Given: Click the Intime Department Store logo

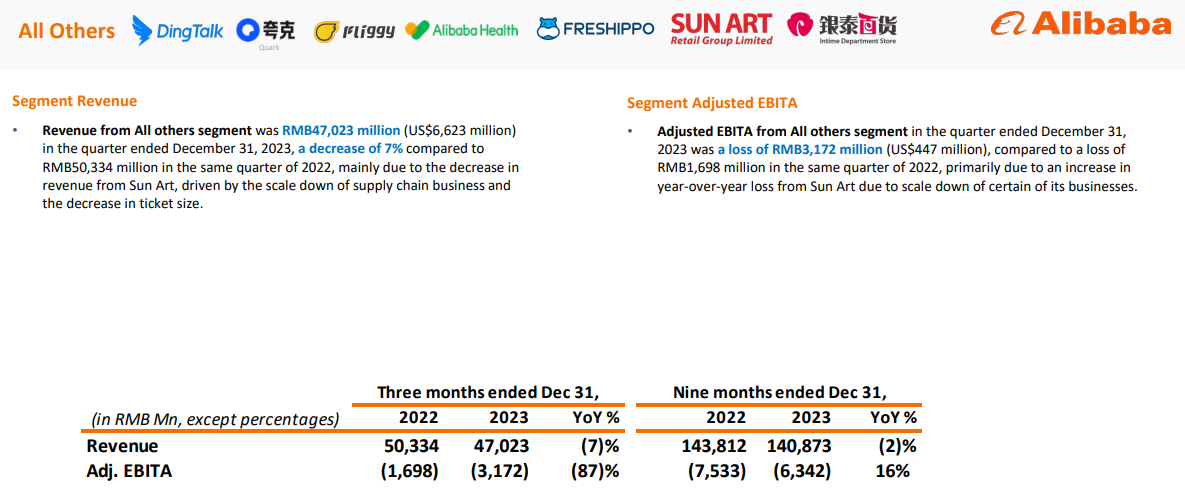Looking at the screenshot, I should point(842,29).
